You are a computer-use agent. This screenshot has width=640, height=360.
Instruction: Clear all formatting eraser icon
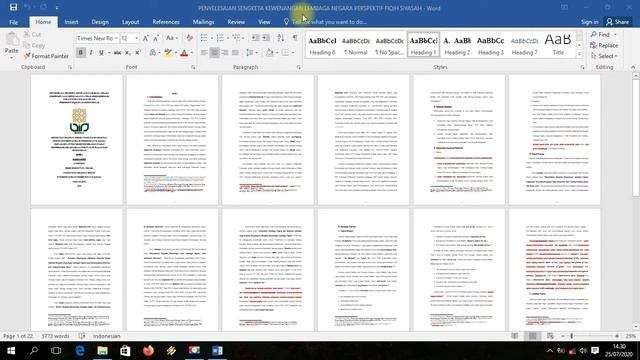pos(189,38)
